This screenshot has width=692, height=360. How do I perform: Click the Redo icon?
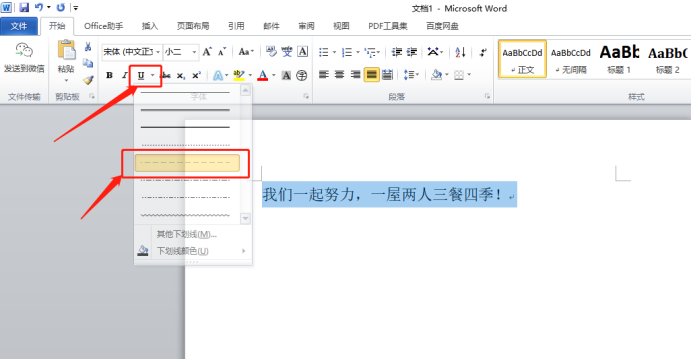tap(61, 8)
